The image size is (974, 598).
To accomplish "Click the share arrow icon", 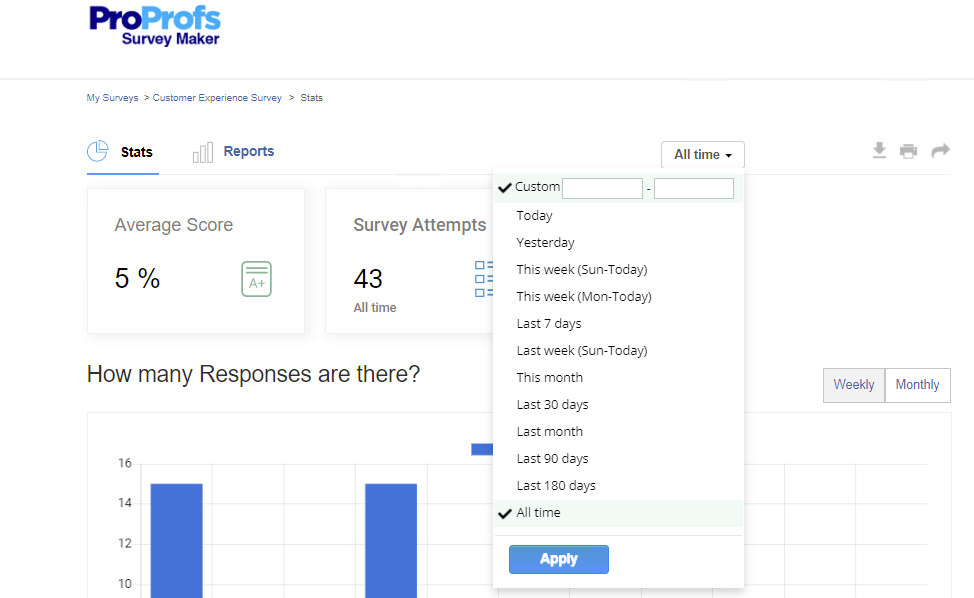I will pyautogui.click(x=940, y=150).
